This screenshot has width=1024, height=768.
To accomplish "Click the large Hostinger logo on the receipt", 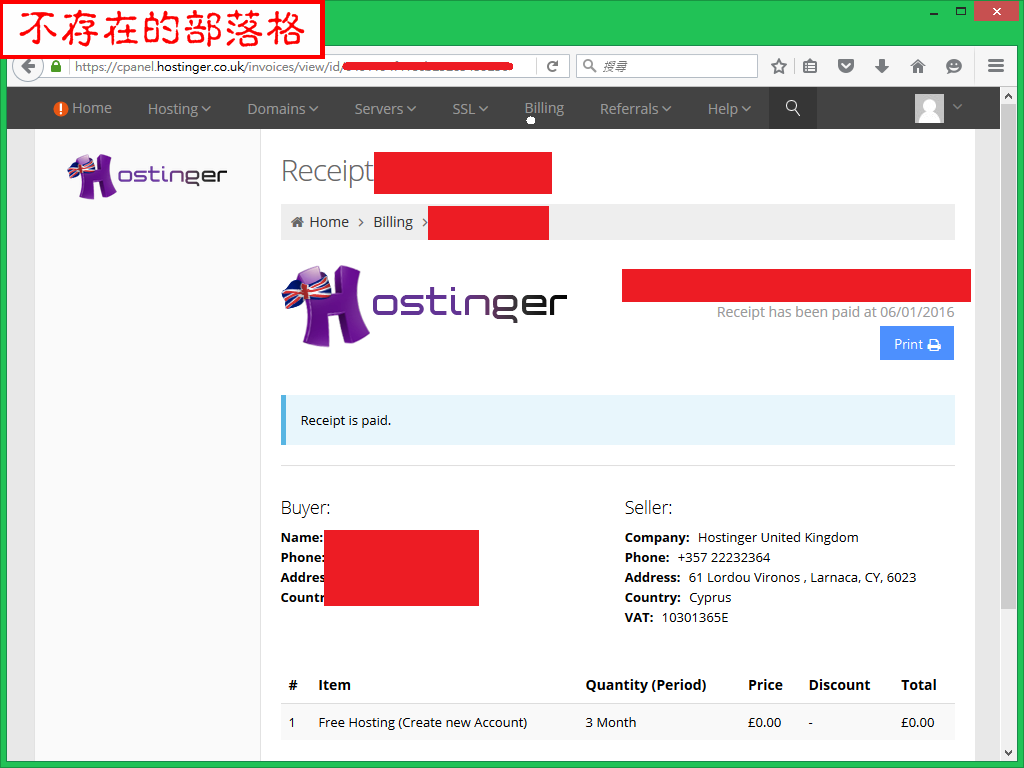I will (424, 306).
